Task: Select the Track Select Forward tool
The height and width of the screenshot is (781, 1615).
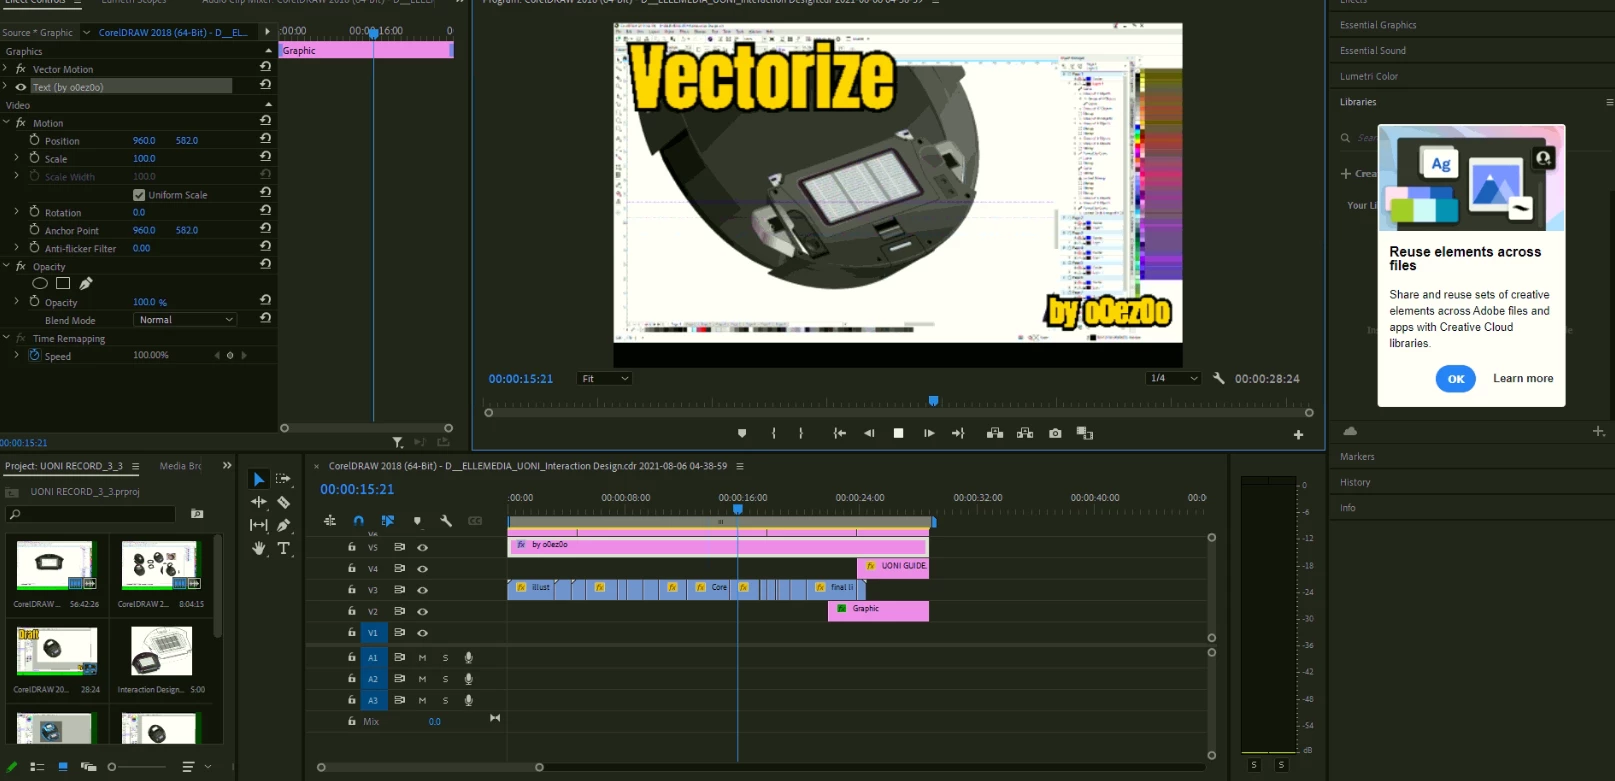Action: (x=284, y=479)
